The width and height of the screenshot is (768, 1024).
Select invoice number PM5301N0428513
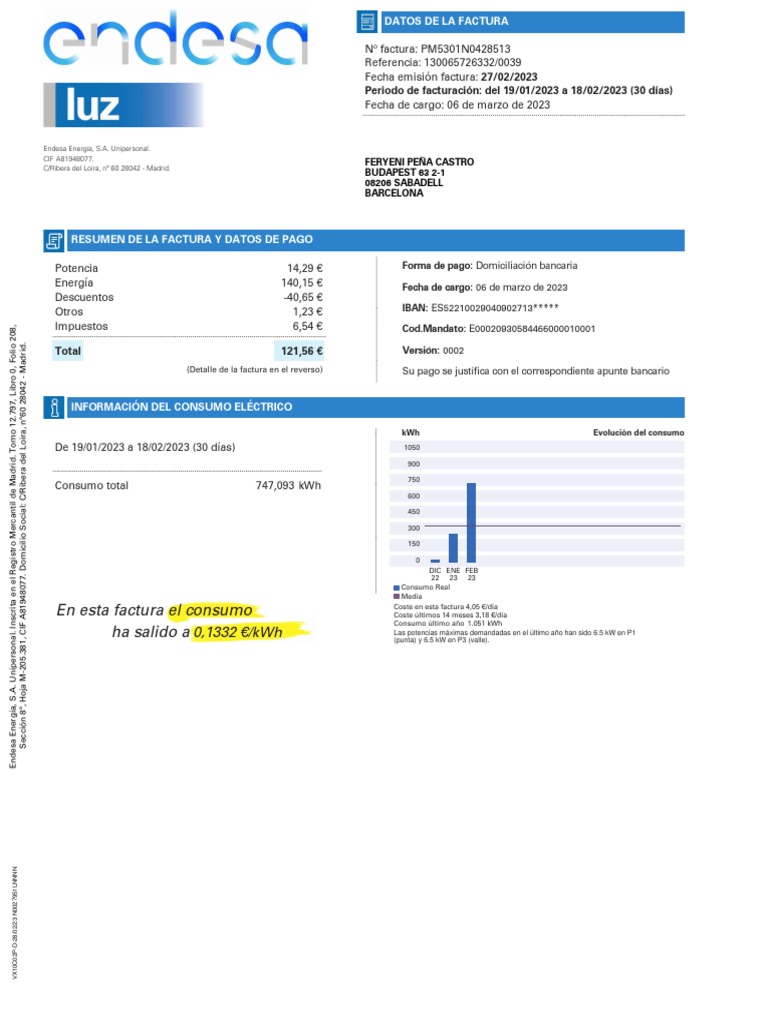click(465, 49)
